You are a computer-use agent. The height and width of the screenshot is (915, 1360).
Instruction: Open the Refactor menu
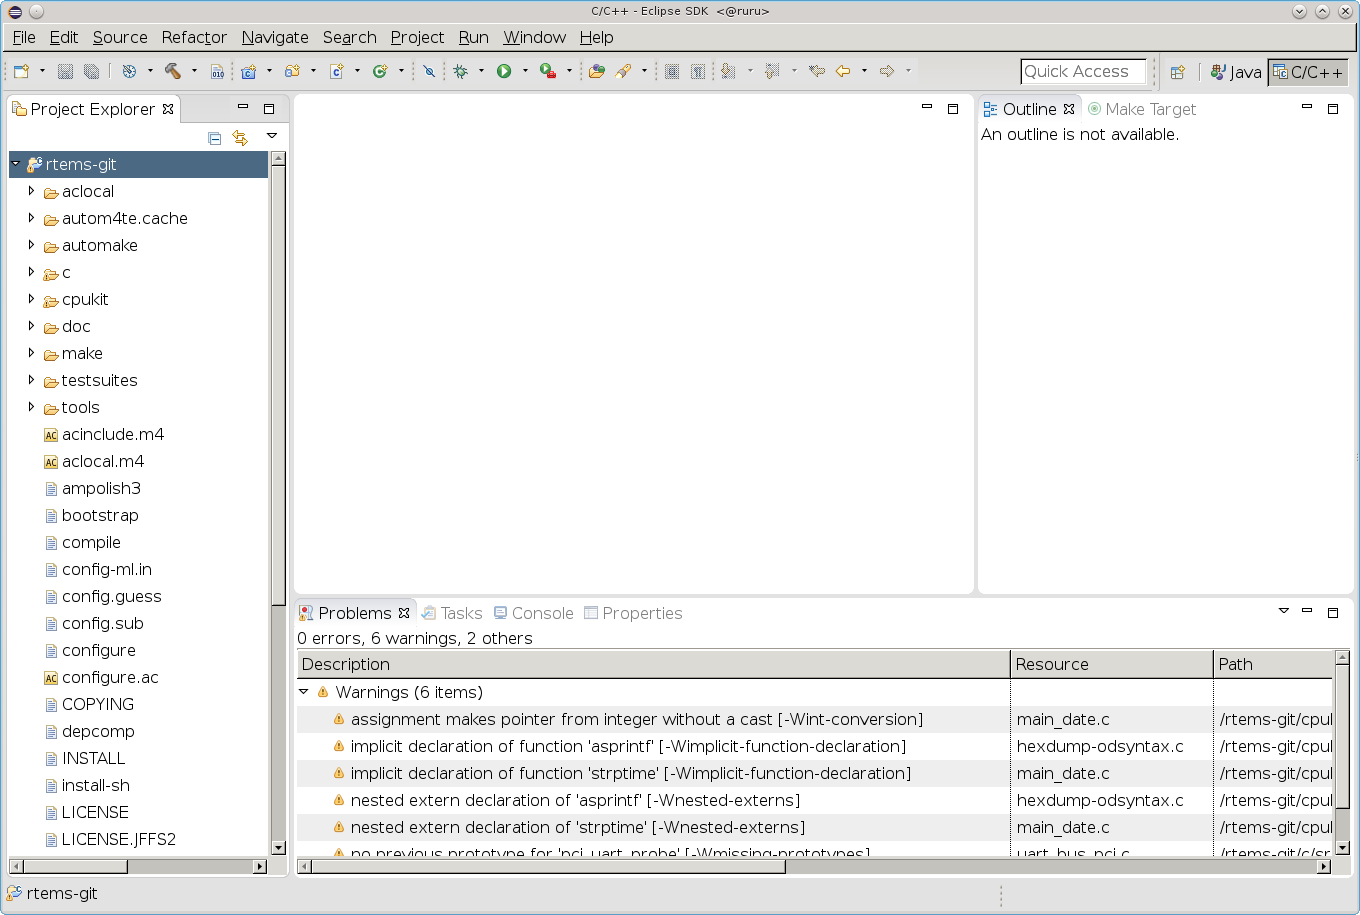coord(194,37)
